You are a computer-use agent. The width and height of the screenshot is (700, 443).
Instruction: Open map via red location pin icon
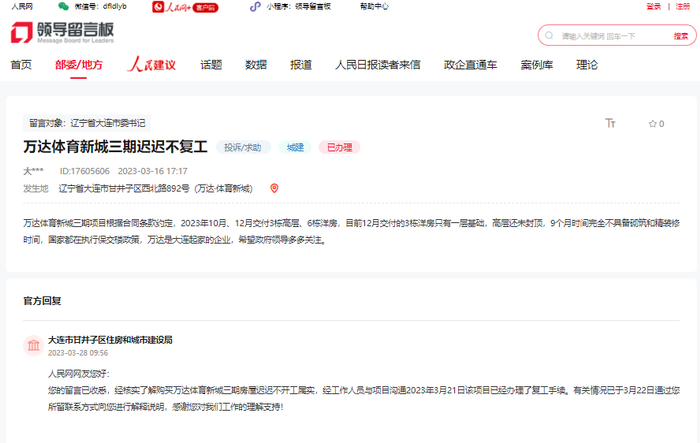[x=274, y=188]
